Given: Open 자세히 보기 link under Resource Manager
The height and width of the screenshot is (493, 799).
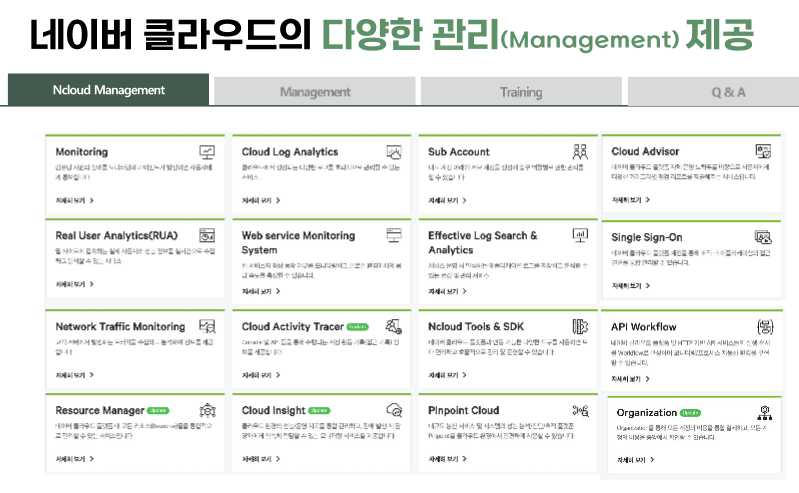Looking at the screenshot, I should coord(74,459).
